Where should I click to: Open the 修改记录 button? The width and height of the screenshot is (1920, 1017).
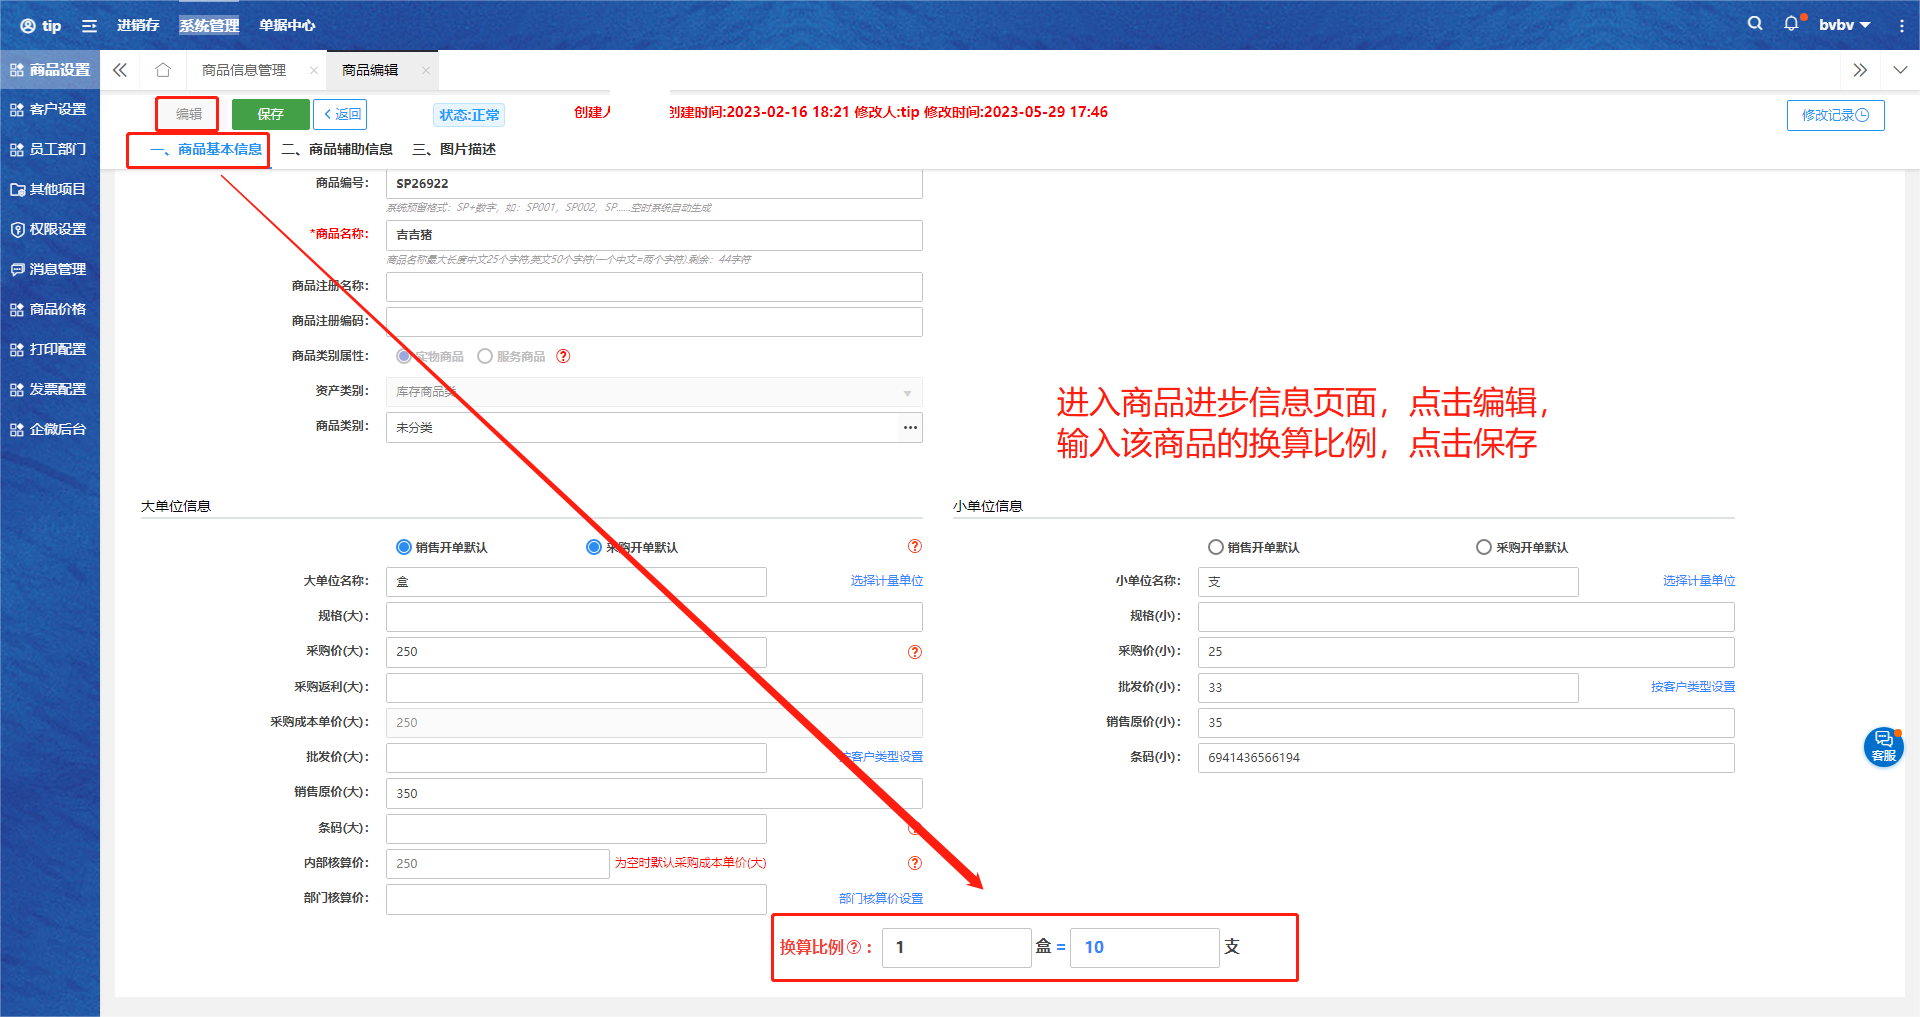pos(1835,115)
